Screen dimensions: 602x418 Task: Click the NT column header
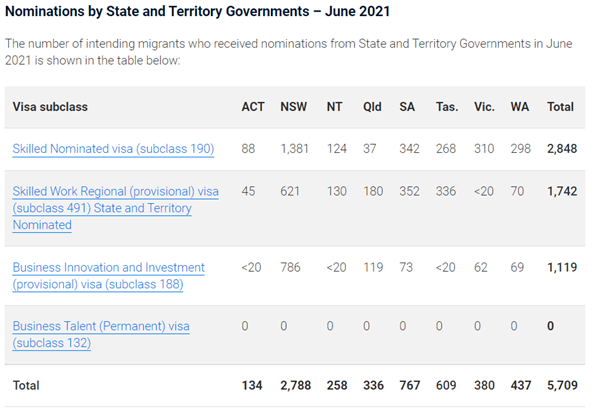click(335, 106)
